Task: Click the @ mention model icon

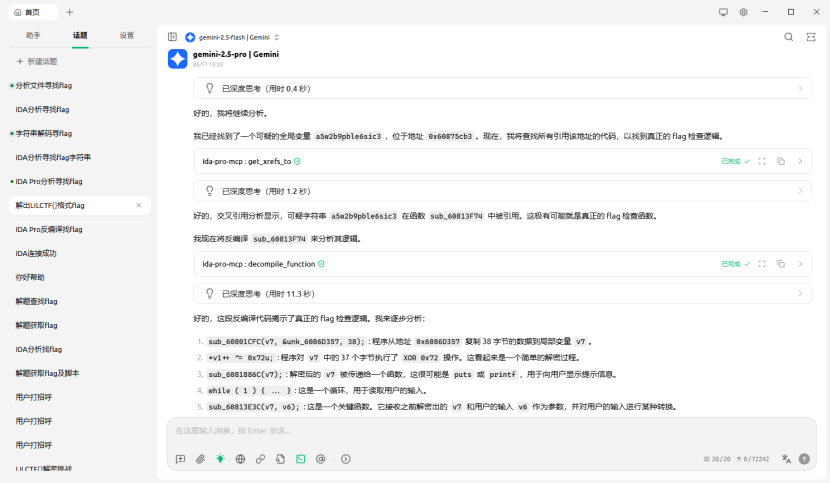Action: (320, 459)
